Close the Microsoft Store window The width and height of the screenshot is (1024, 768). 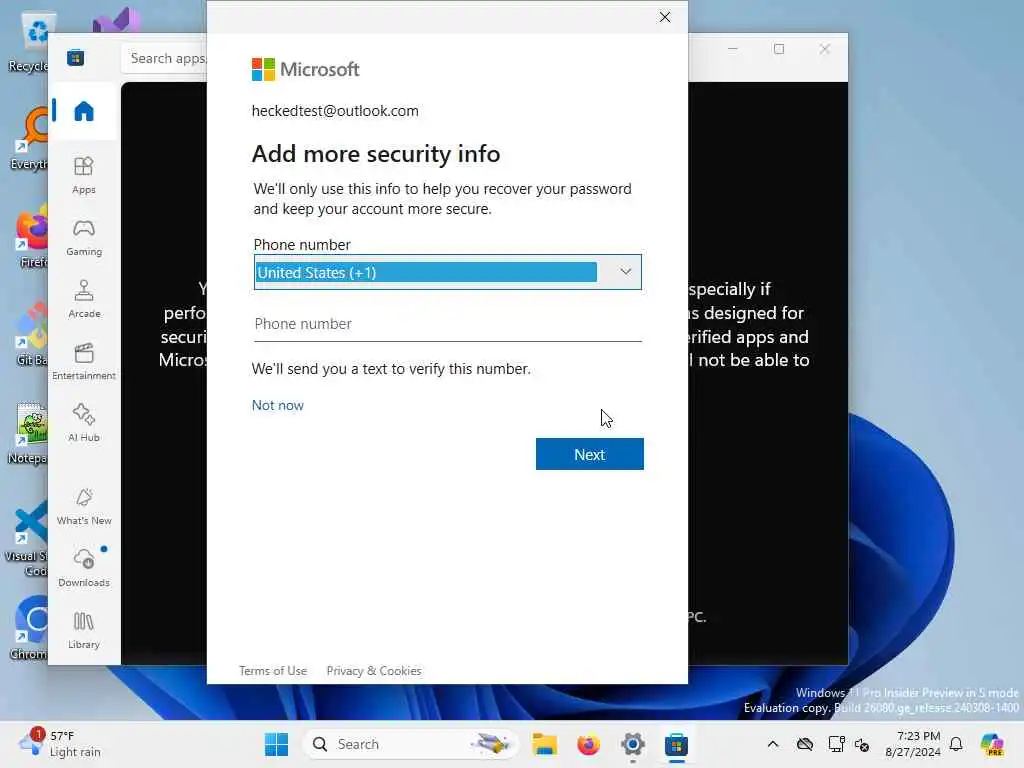coord(825,49)
